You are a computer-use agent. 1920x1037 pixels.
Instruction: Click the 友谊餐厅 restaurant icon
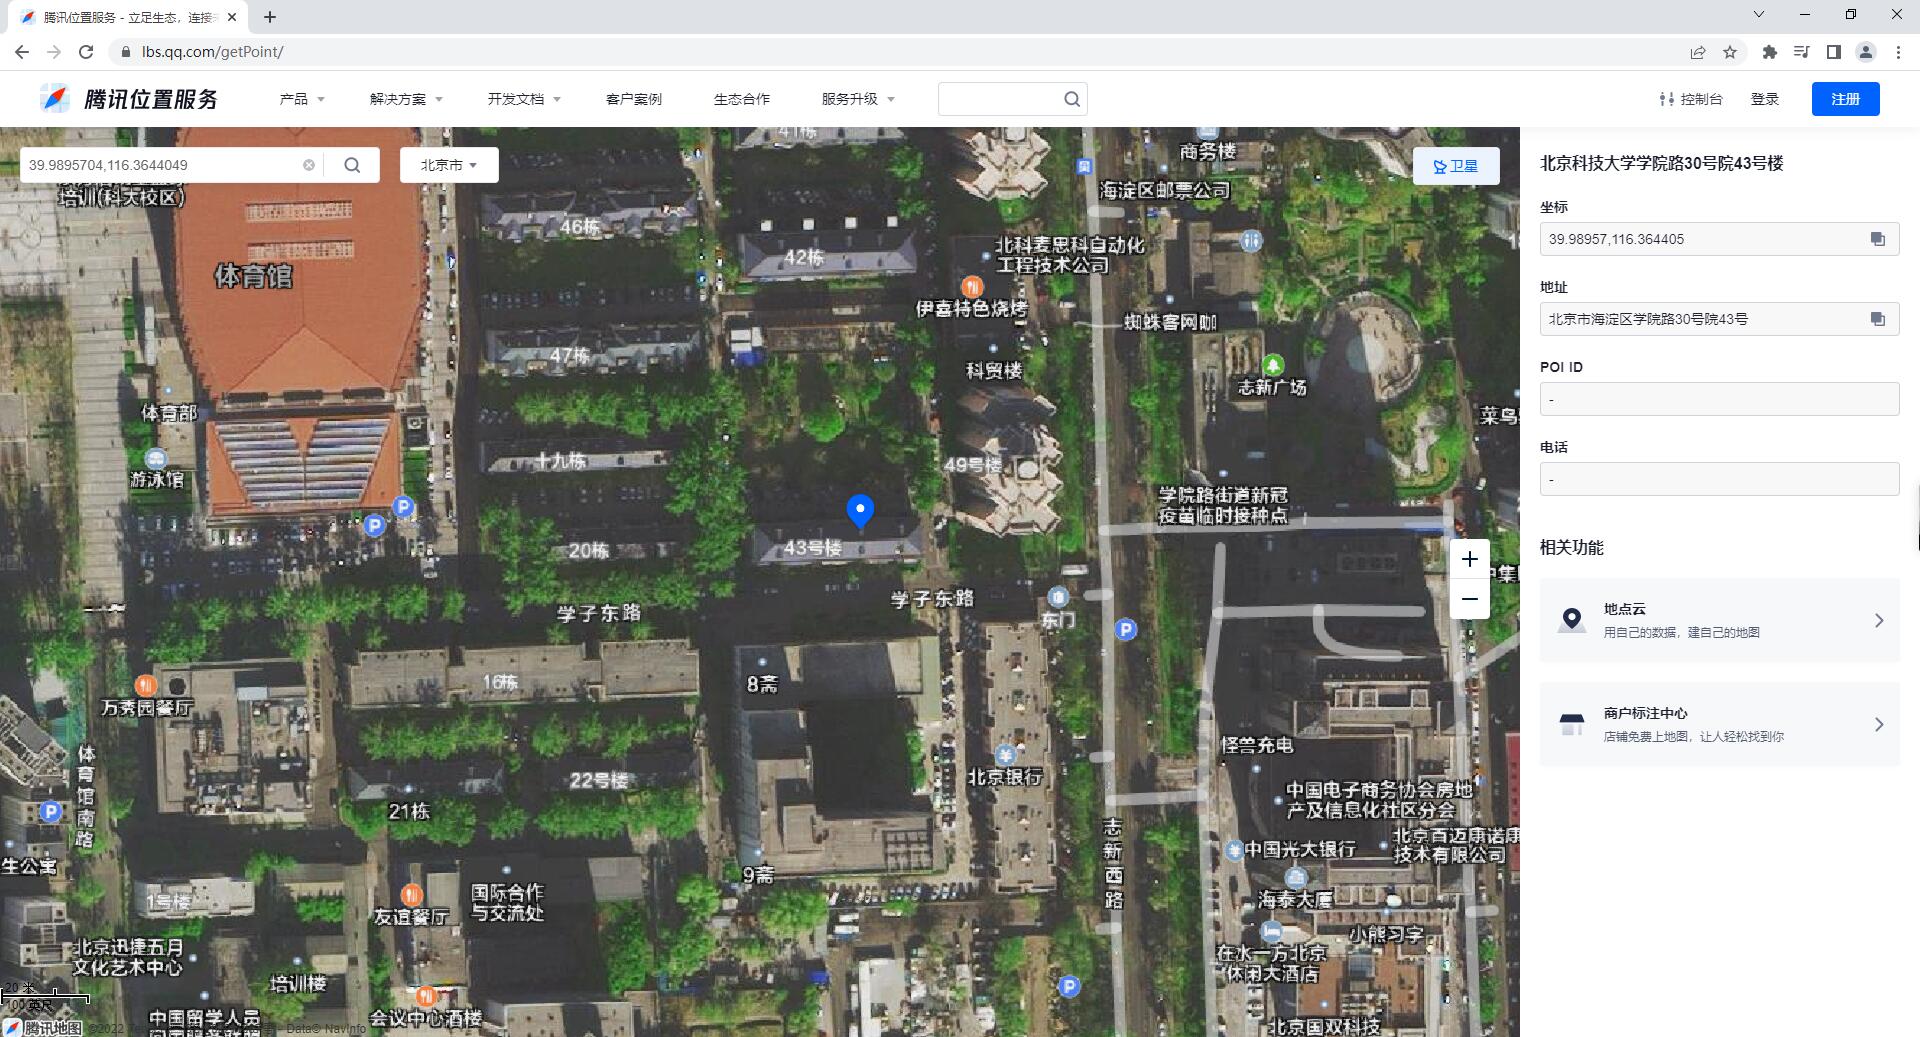point(411,894)
